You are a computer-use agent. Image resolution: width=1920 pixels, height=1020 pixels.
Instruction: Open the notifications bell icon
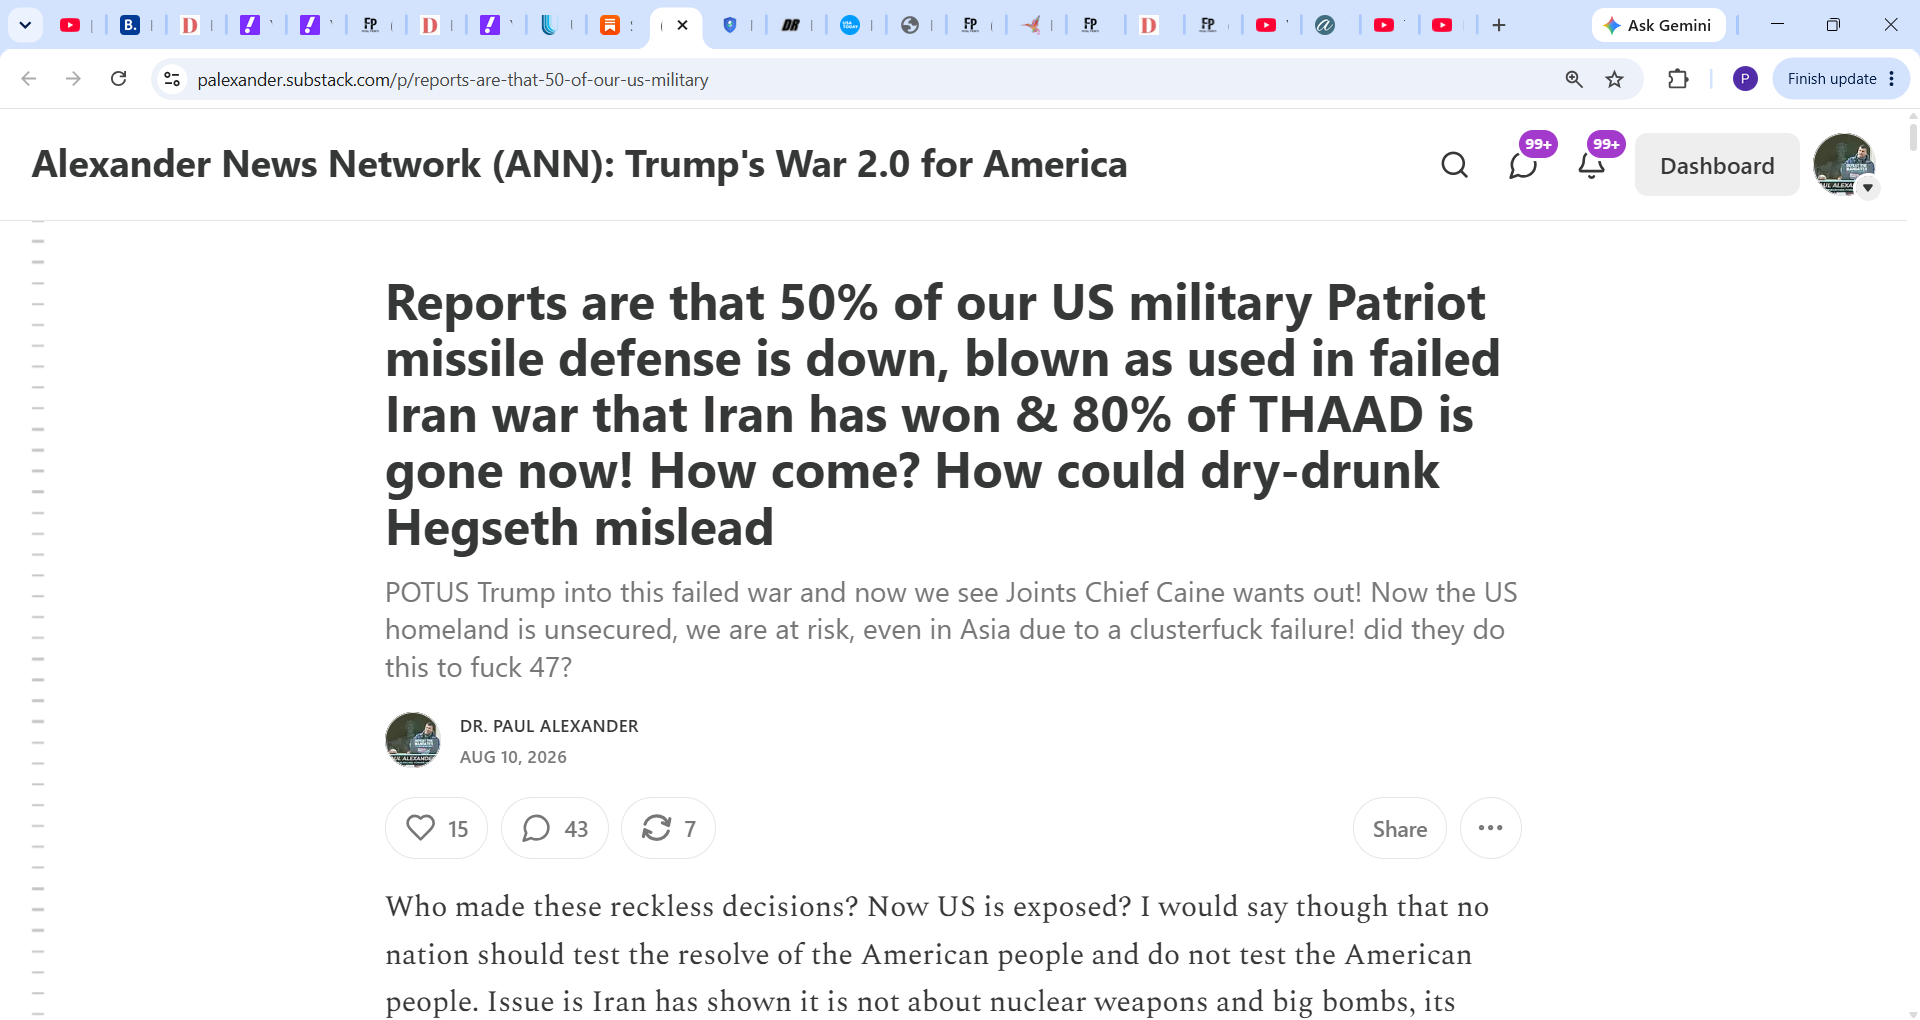1592,165
